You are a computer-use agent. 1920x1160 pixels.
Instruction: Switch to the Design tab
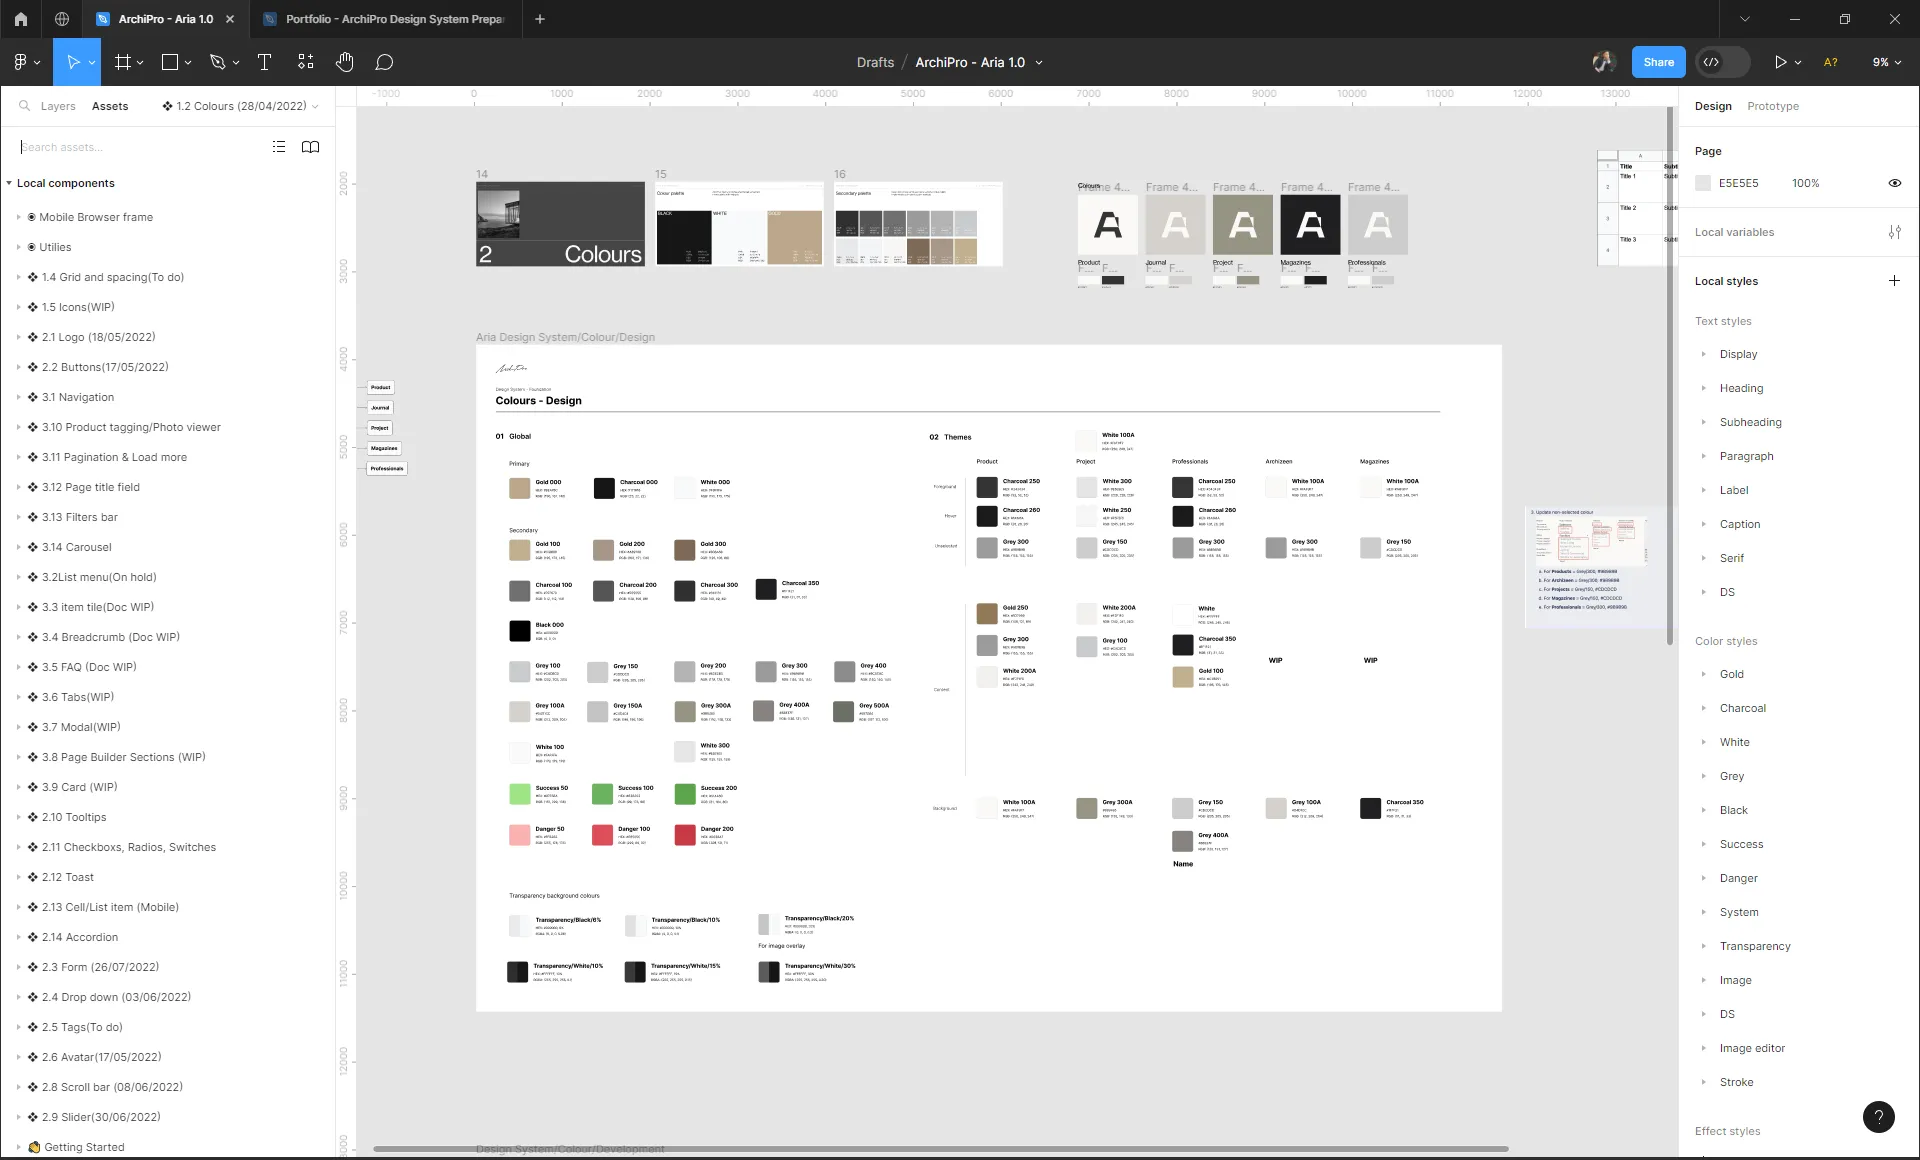coord(1713,106)
